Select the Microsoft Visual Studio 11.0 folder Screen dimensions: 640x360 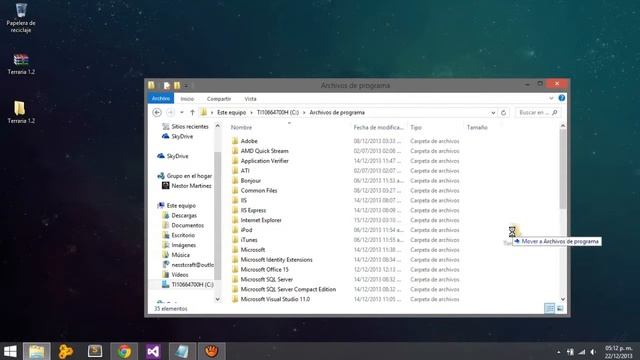coord(271,299)
